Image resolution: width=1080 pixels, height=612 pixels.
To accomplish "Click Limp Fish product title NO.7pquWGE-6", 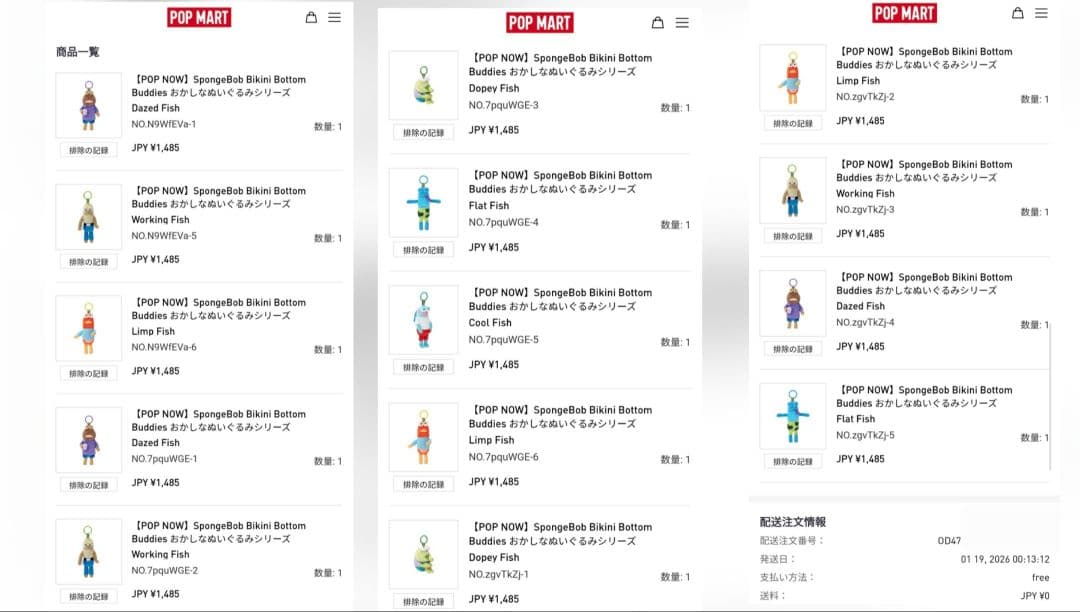I will [491, 440].
